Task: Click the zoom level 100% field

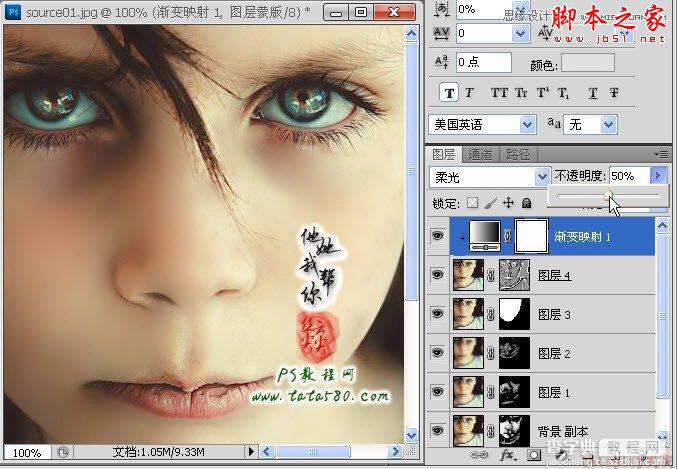Action: tap(27, 453)
